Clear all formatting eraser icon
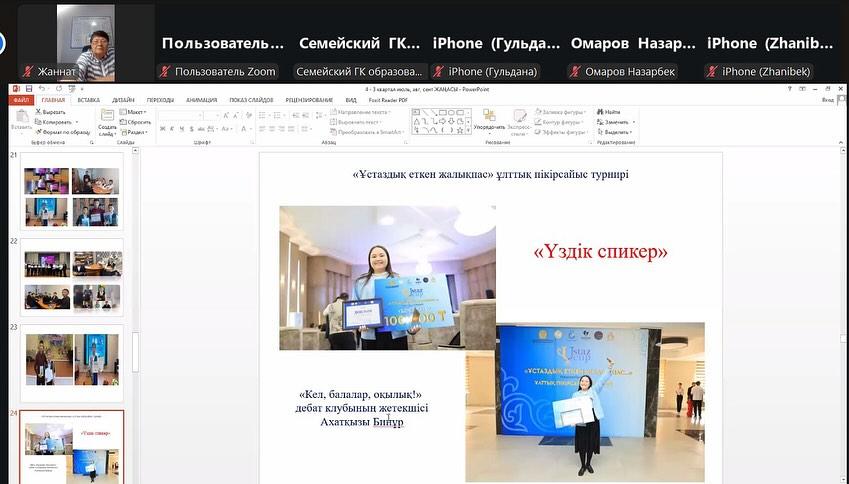The height and width of the screenshot is (484, 849). click(x=249, y=115)
